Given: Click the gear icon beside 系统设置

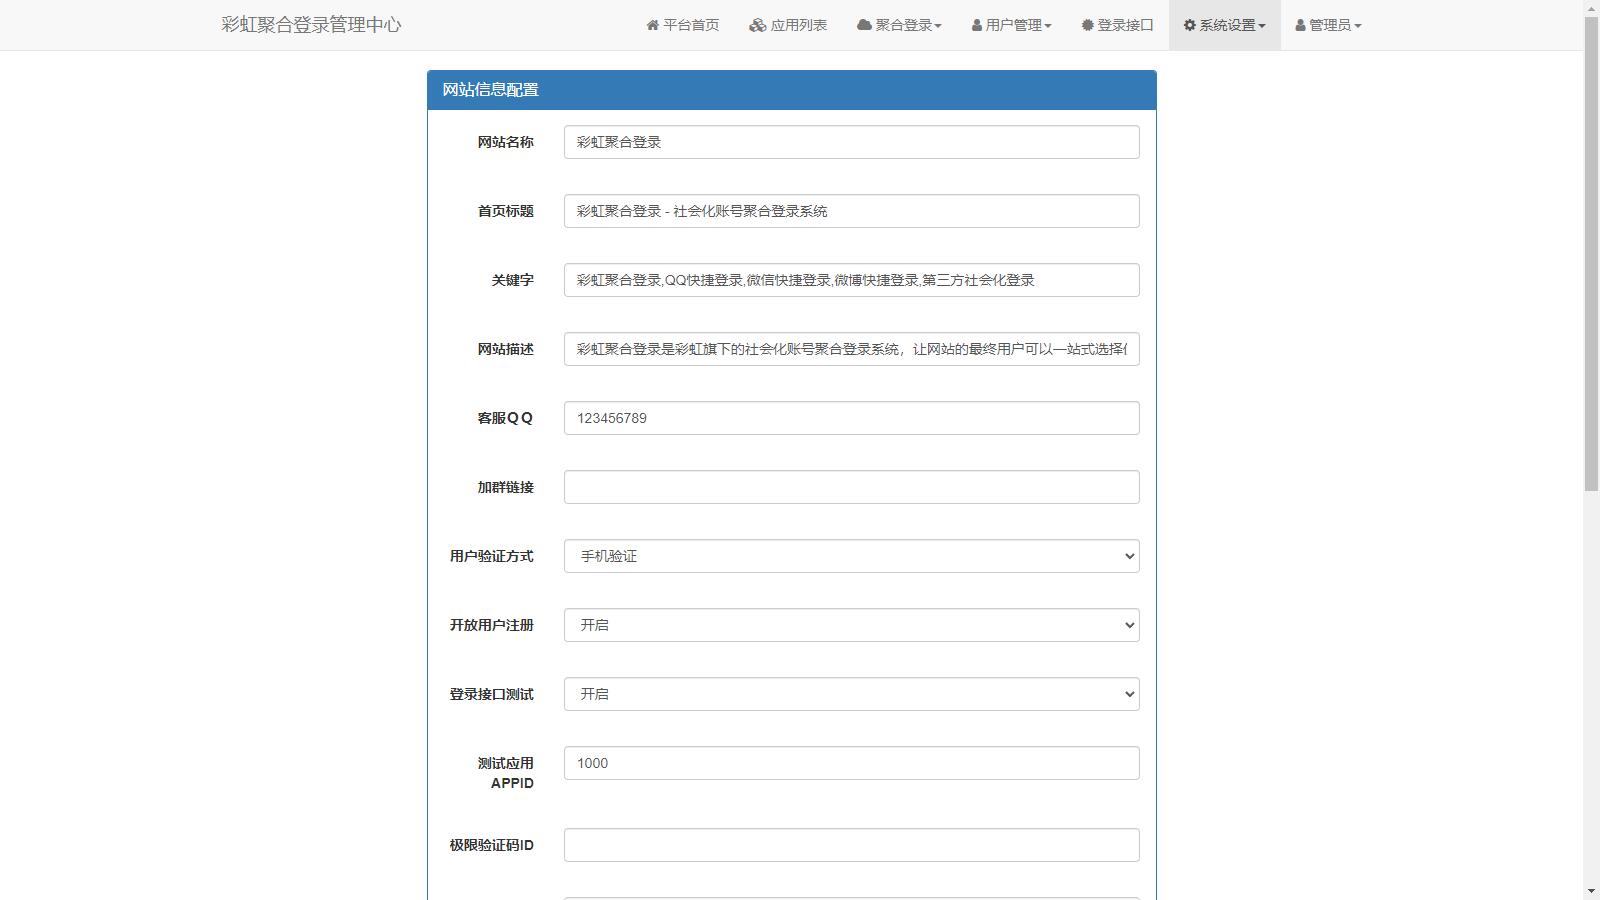Looking at the screenshot, I should [1189, 25].
